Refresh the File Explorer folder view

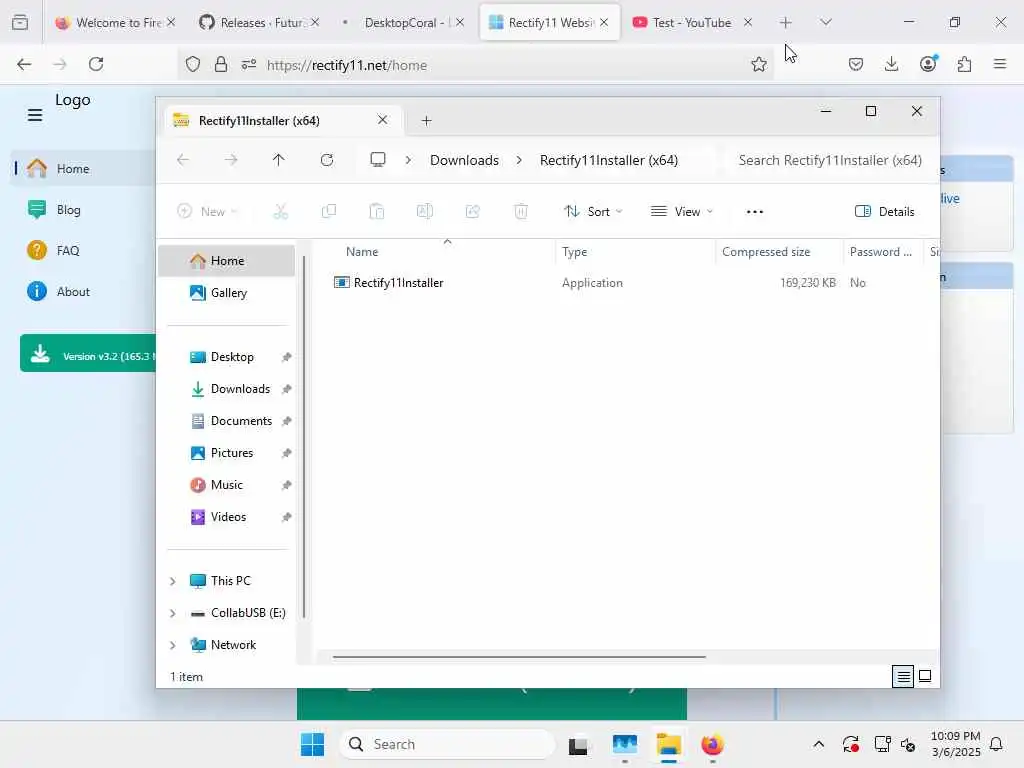(327, 160)
